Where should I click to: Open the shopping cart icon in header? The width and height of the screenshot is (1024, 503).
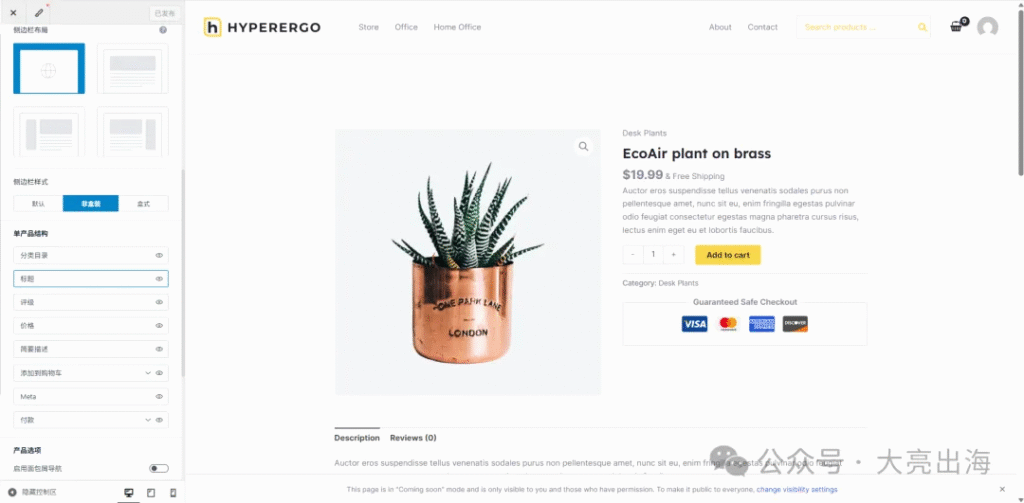957,26
